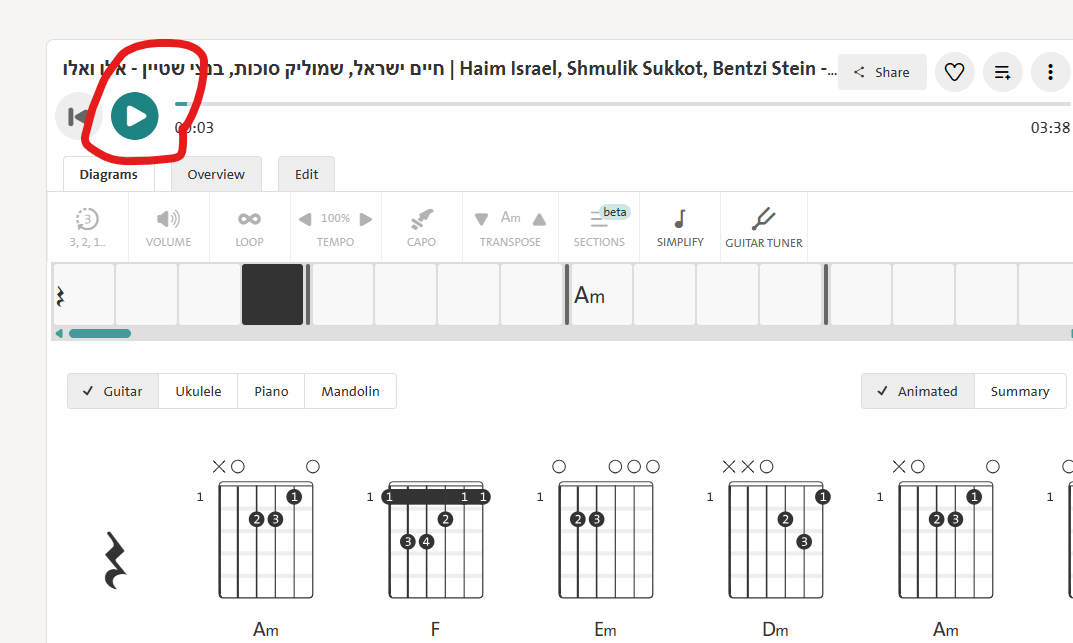Open the Capo tool
Viewport: 1073px width, 643px height.
pos(421,227)
